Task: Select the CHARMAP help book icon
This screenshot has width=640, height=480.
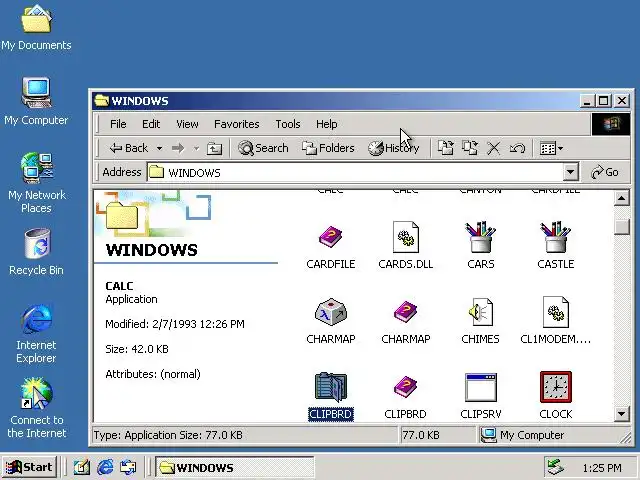Action: click(405, 312)
